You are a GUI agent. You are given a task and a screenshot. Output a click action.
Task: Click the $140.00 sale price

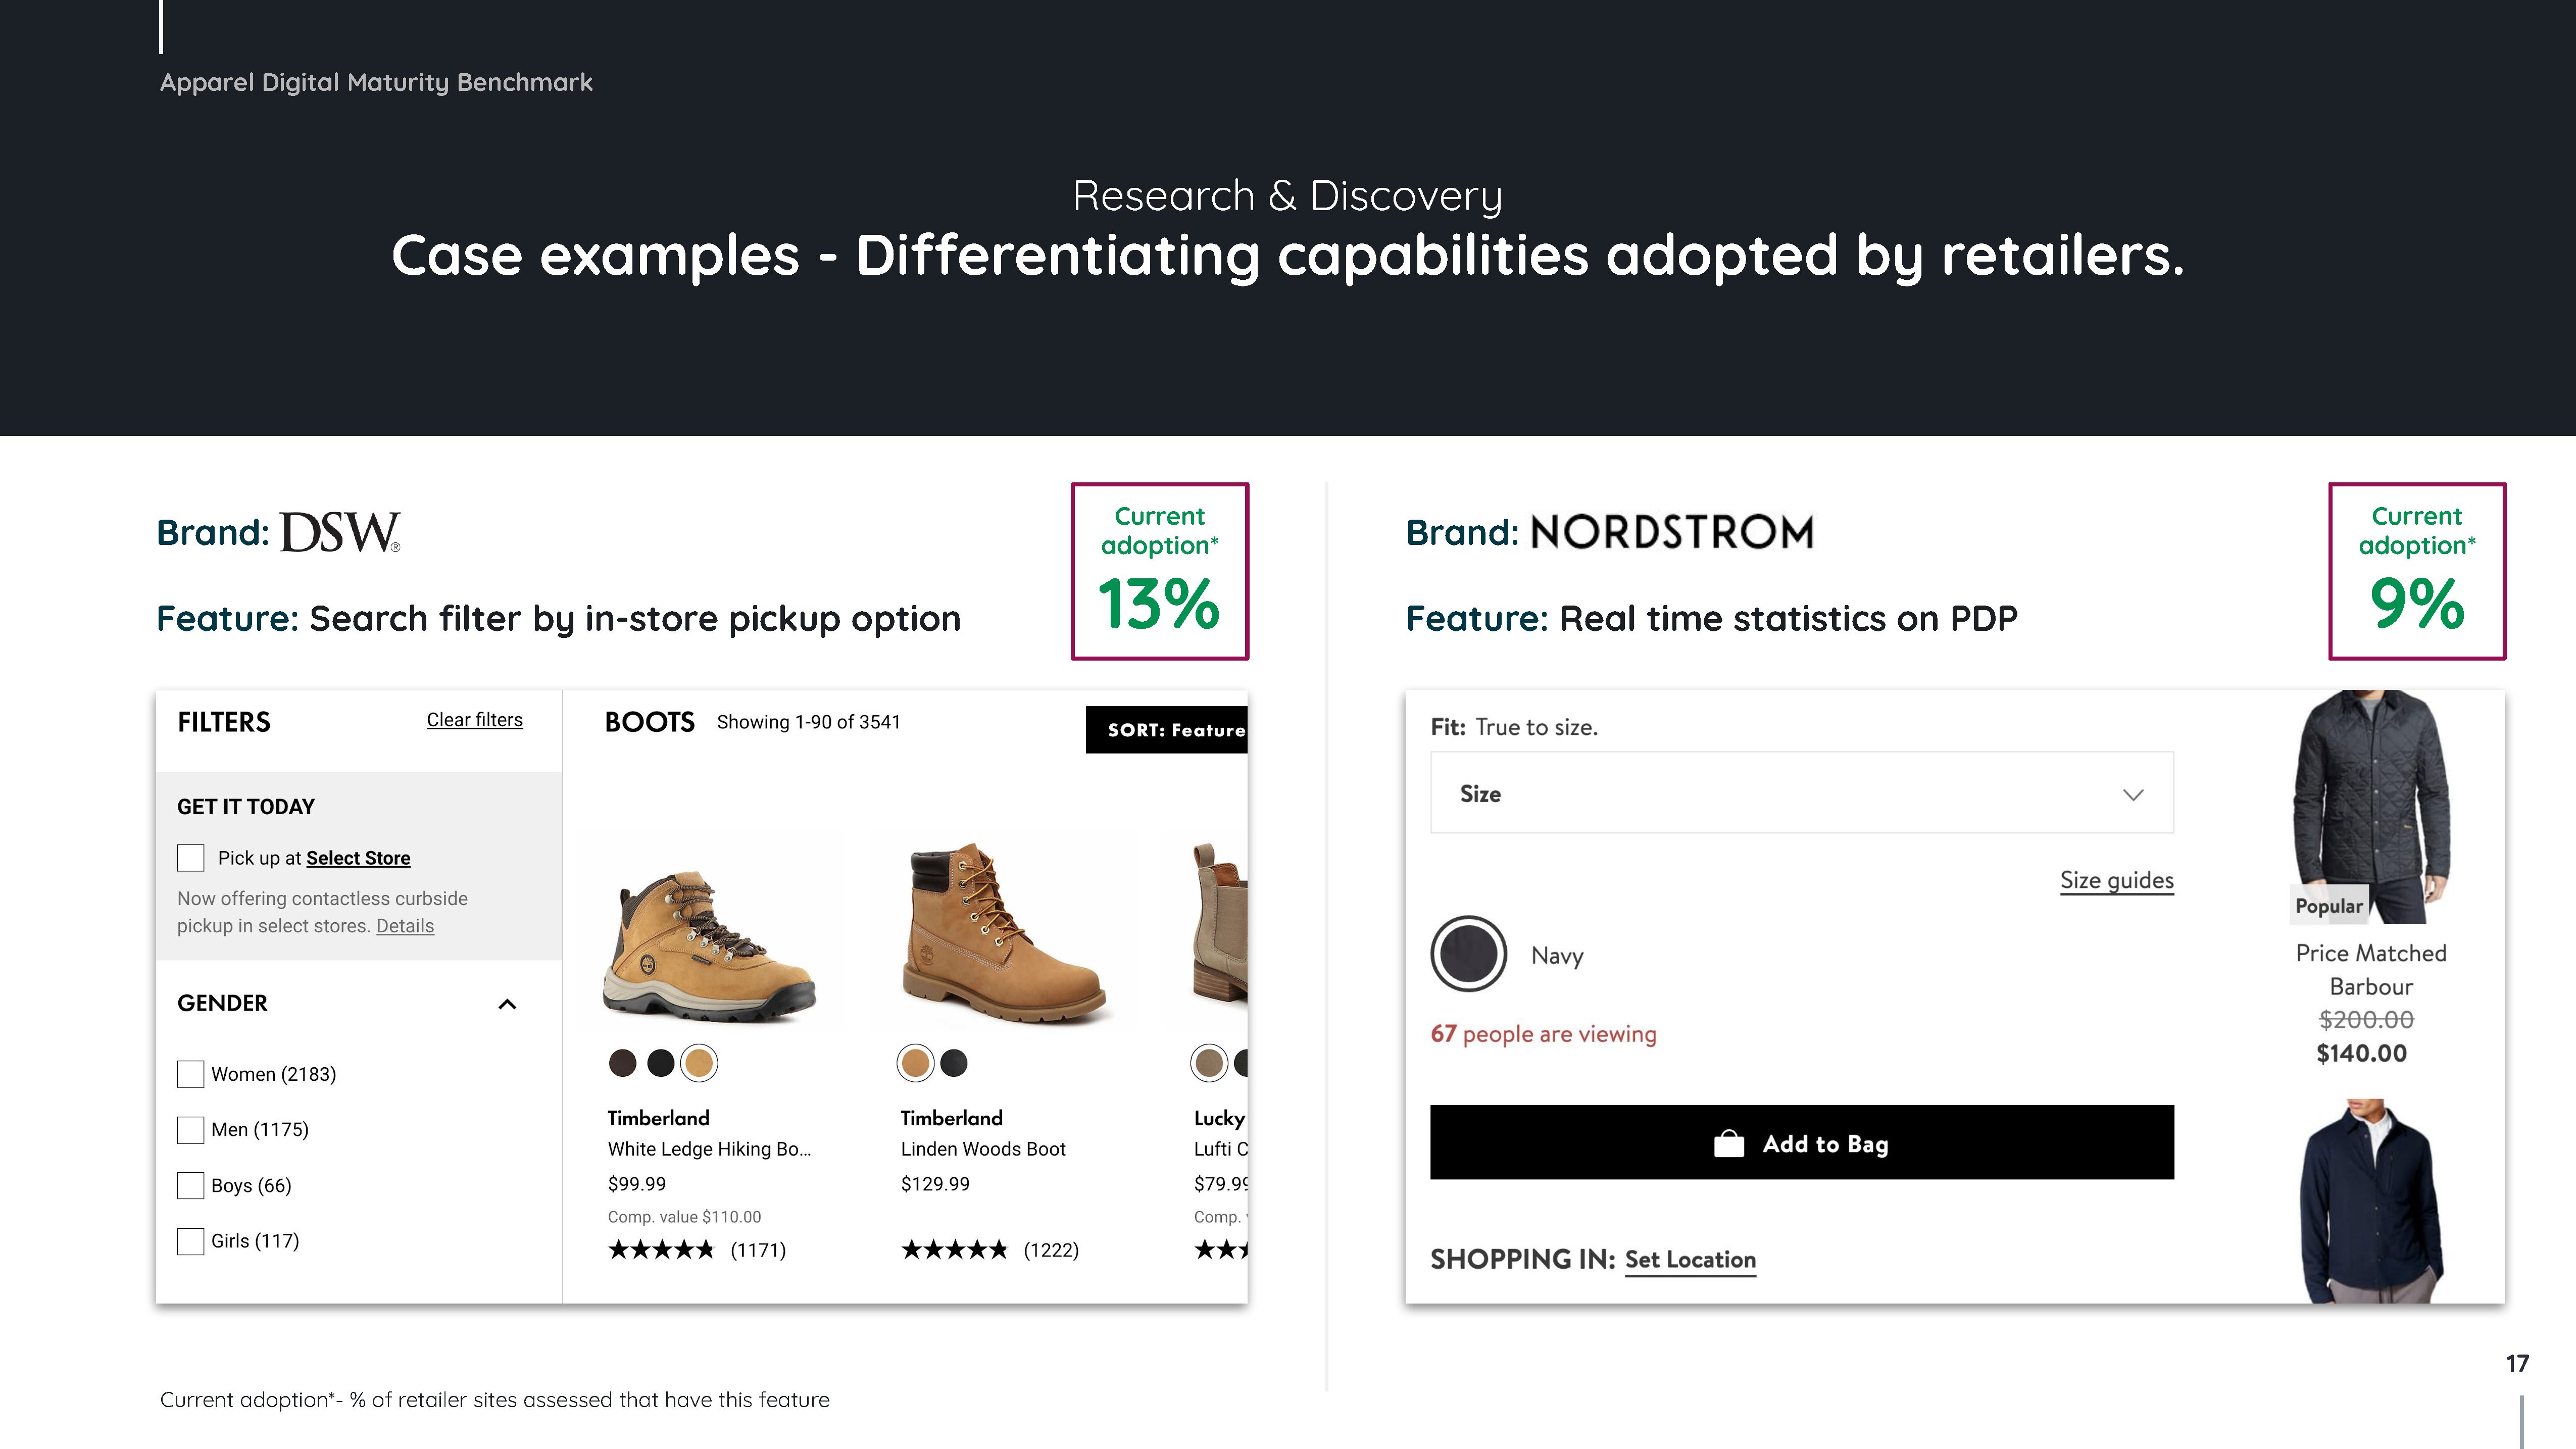pyautogui.click(x=2361, y=1053)
